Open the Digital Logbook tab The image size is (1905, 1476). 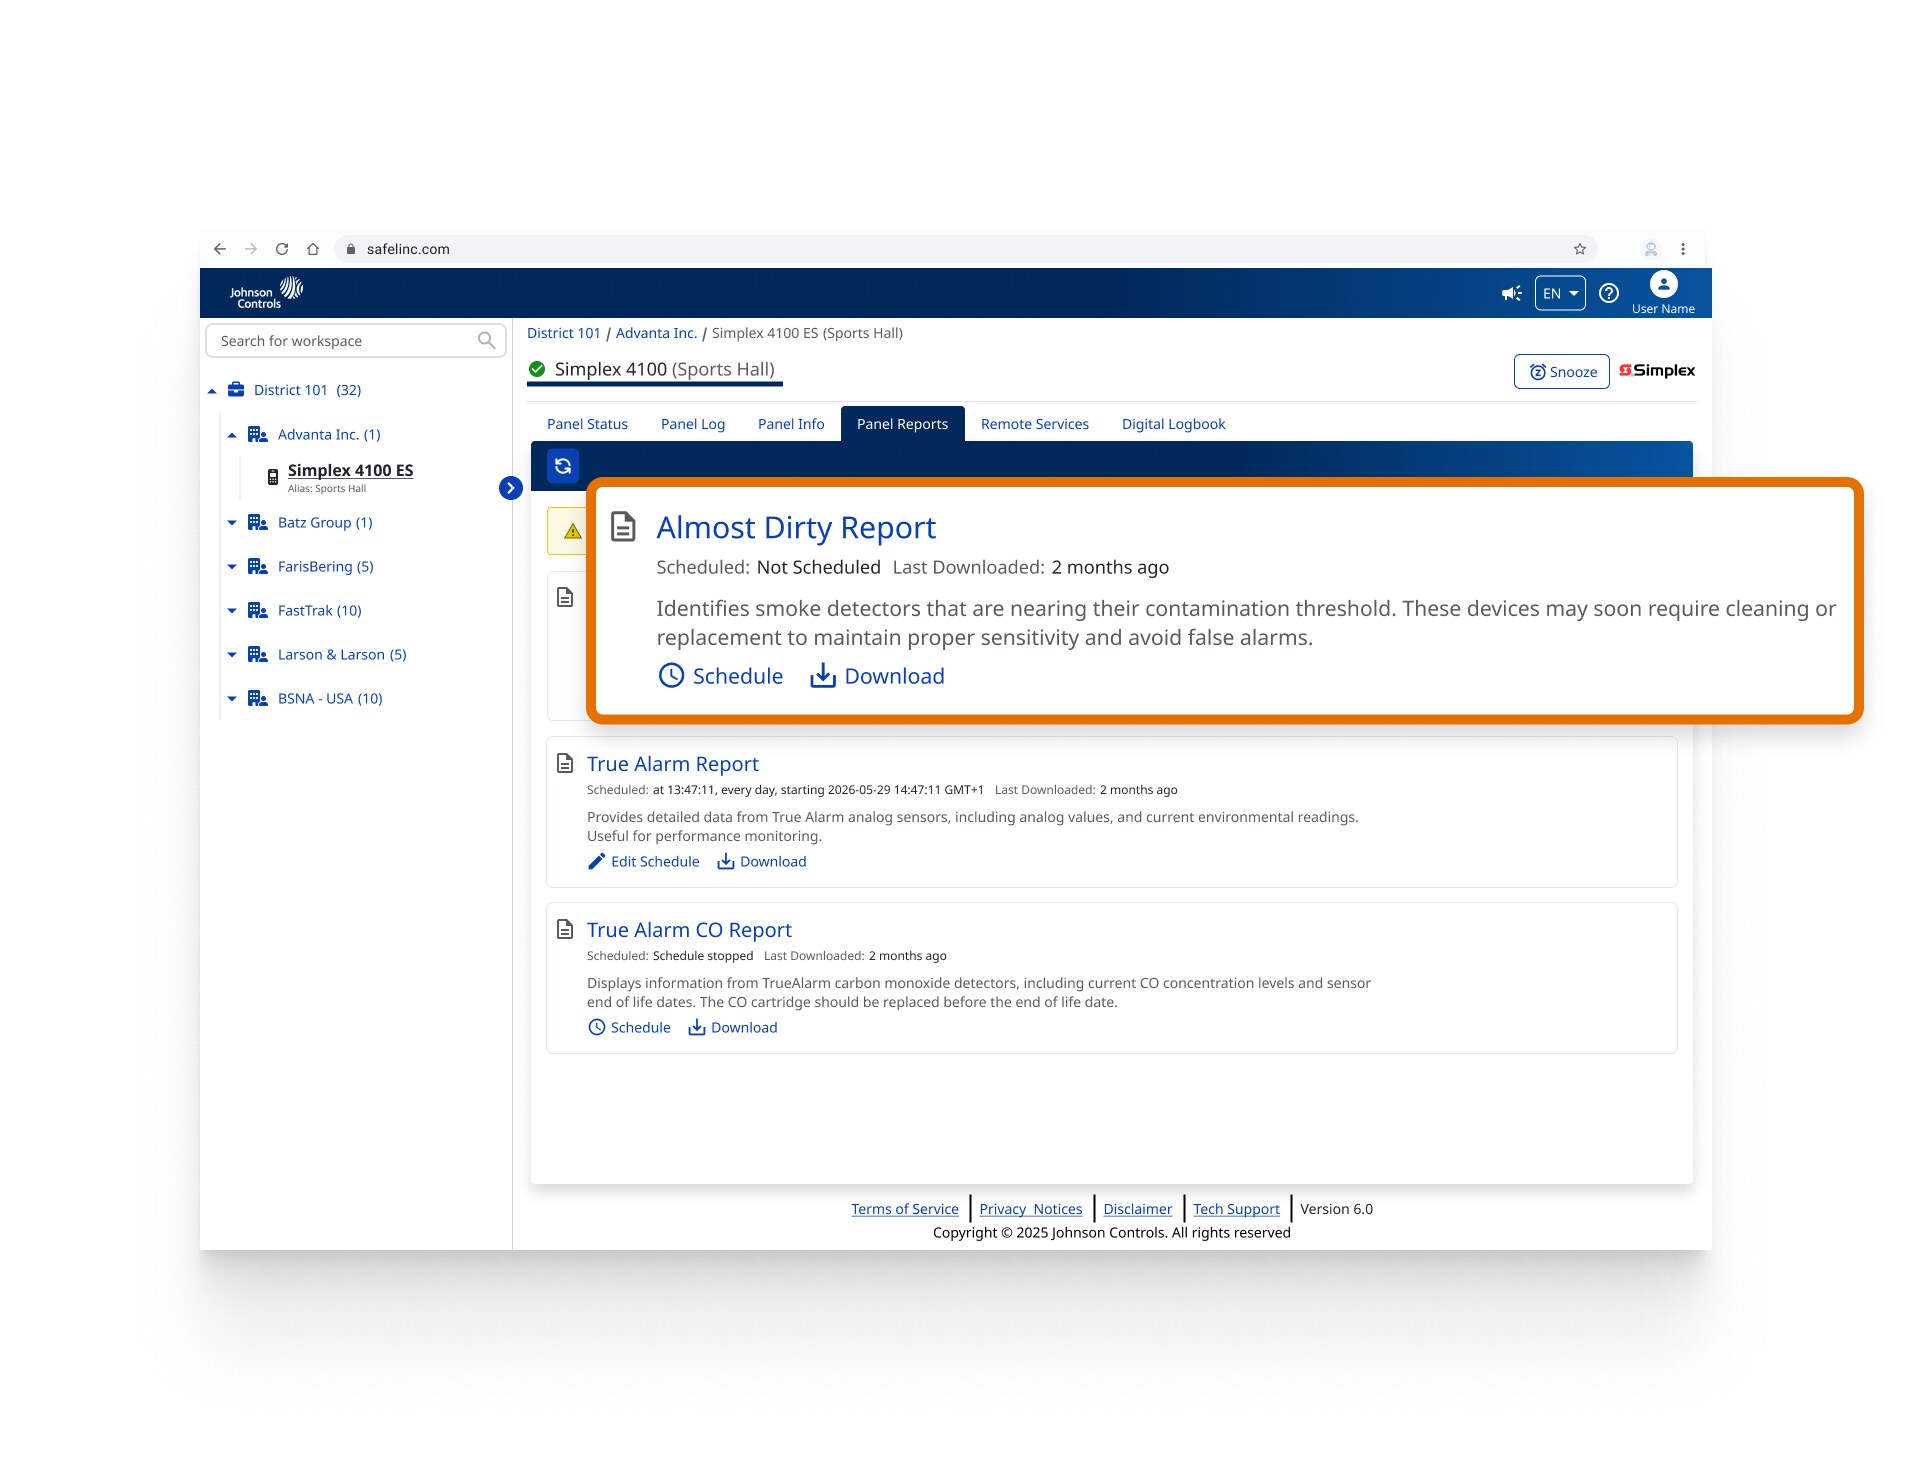coord(1173,424)
